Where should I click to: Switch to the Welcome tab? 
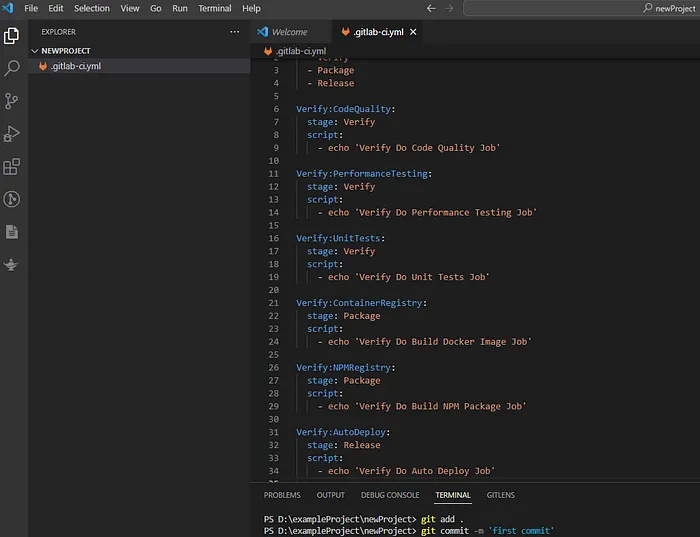(x=289, y=32)
